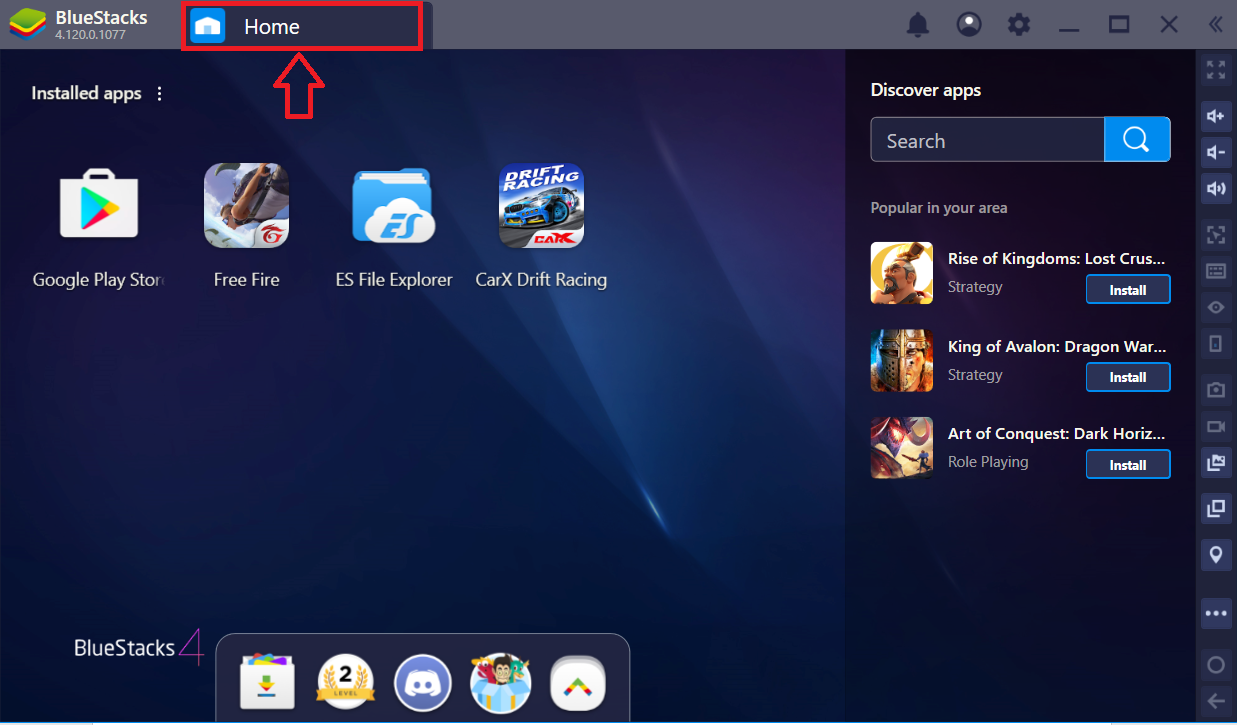Screen dimensions: 1237x725
Task: Click the notifications bell icon
Action: point(917,25)
